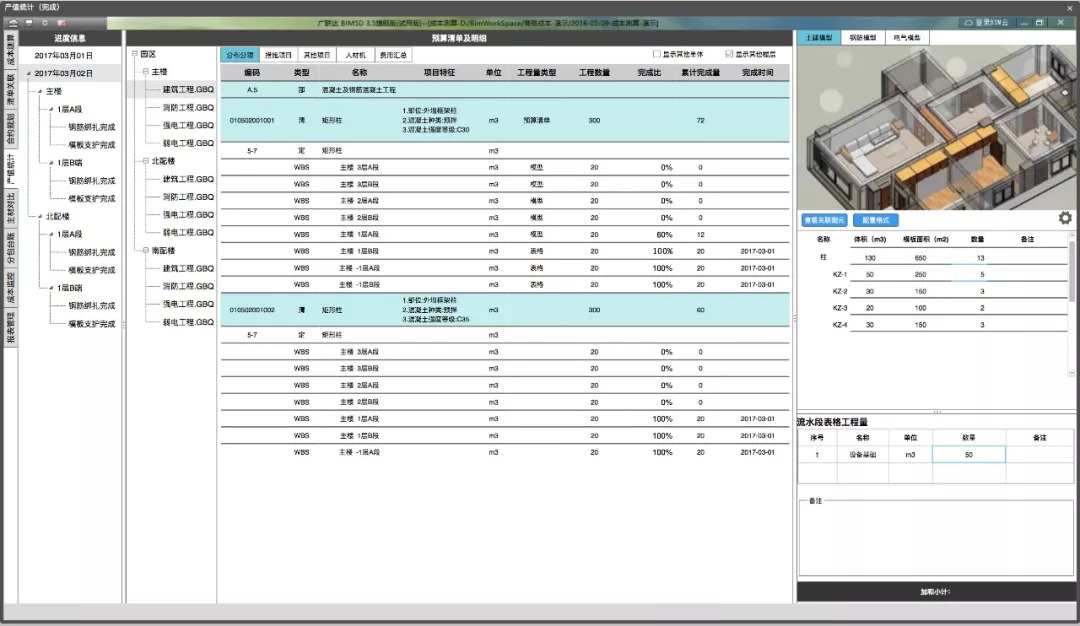Click the 设备基础 name cell
The width and height of the screenshot is (1080, 626).
[x=862, y=455]
